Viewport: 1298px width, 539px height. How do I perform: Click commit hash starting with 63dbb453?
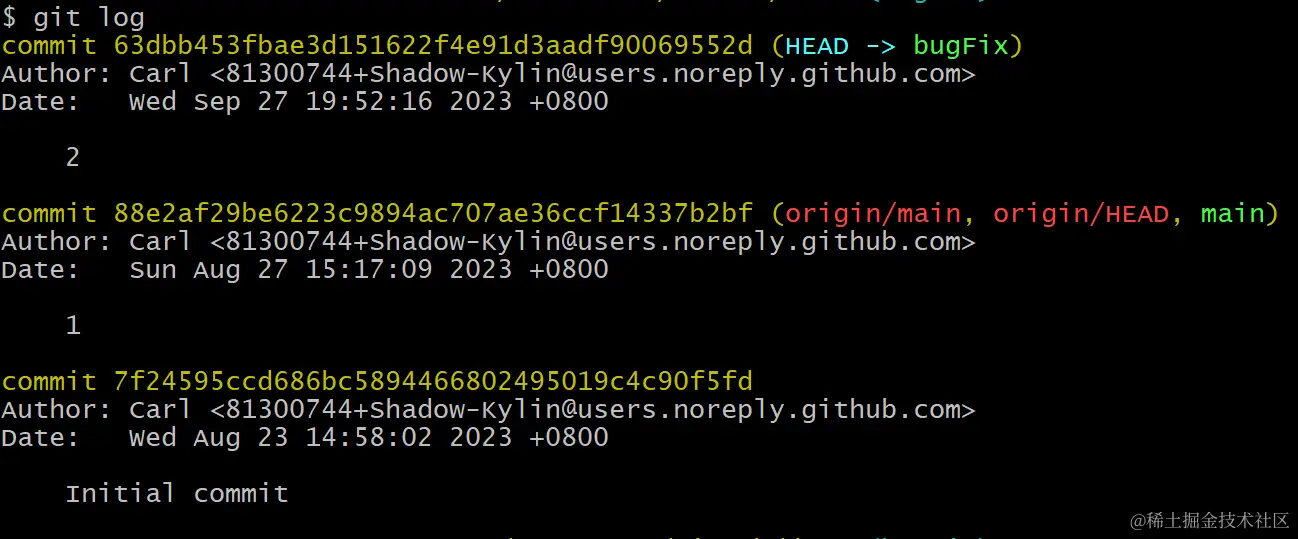pos(433,46)
